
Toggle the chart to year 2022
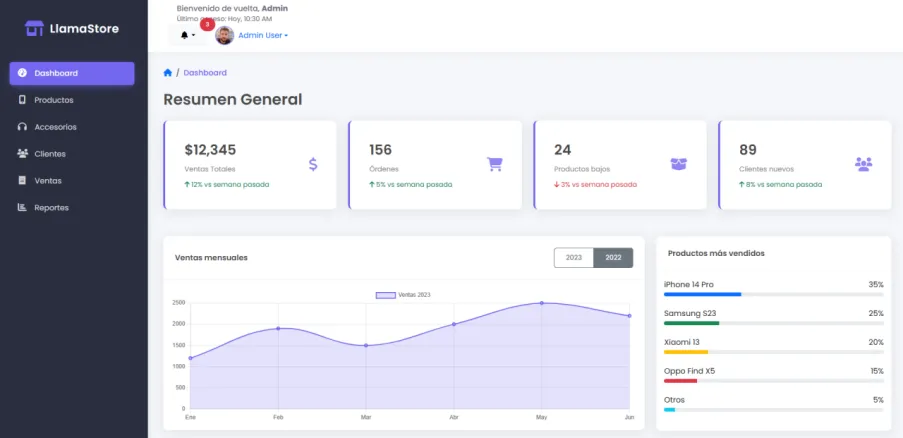click(613, 257)
